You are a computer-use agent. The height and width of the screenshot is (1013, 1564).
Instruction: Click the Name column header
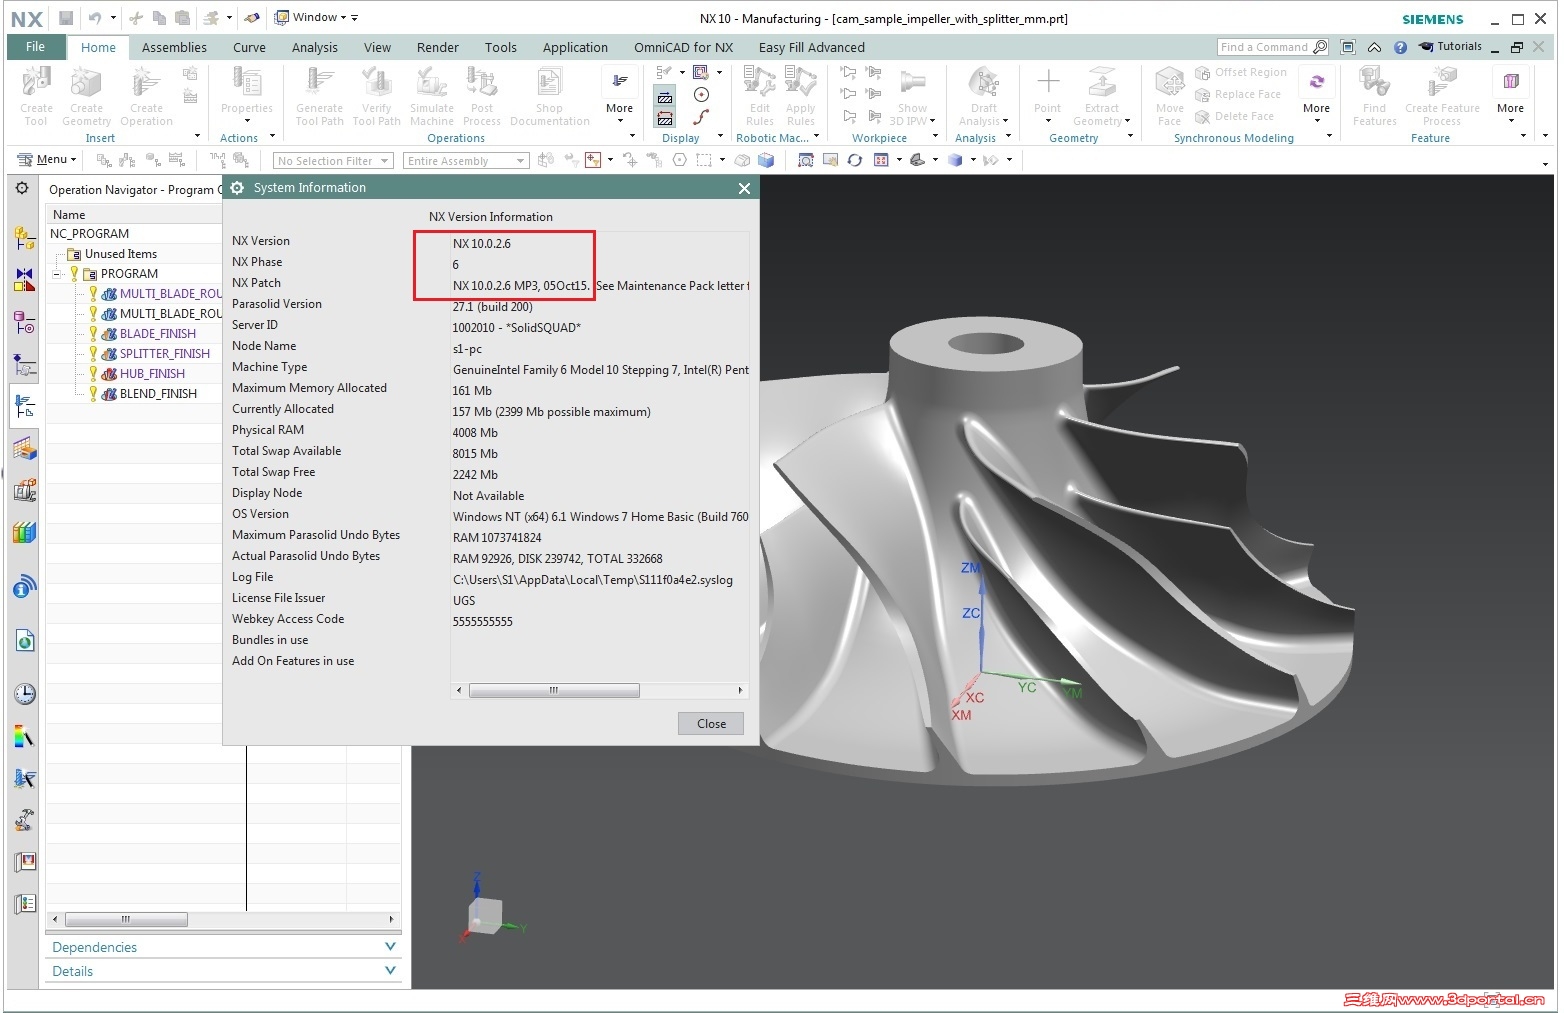pos(134,215)
